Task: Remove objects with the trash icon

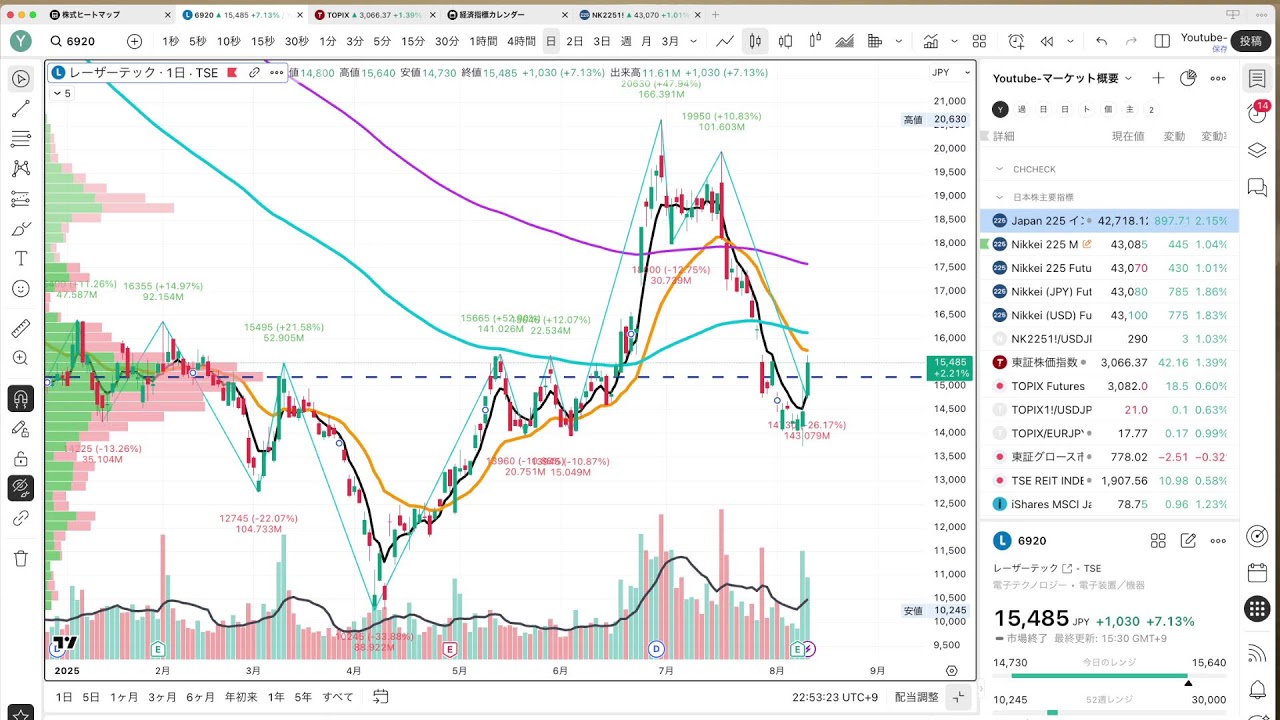Action: coord(21,558)
